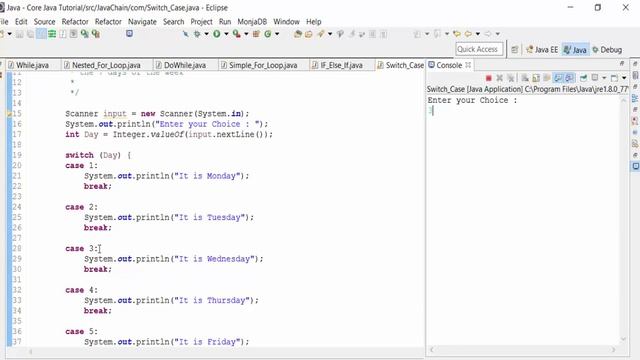Toggle the highlighted blue toolbar button after Save All
The height and width of the screenshot is (360, 640).
pyautogui.click(x=41, y=34)
